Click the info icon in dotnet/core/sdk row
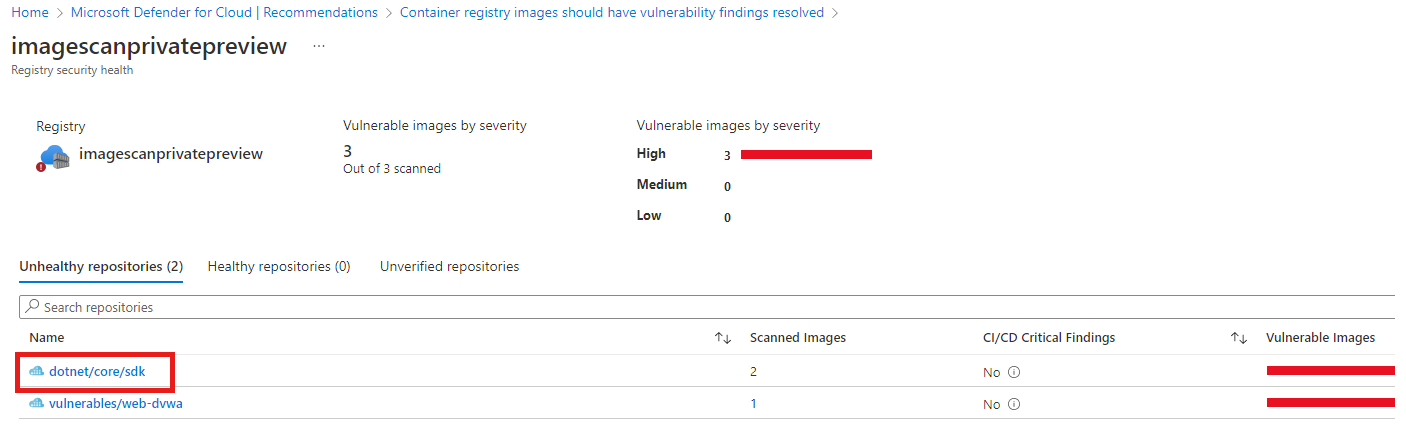This screenshot has height=444, width=1406. coord(1013,372)
